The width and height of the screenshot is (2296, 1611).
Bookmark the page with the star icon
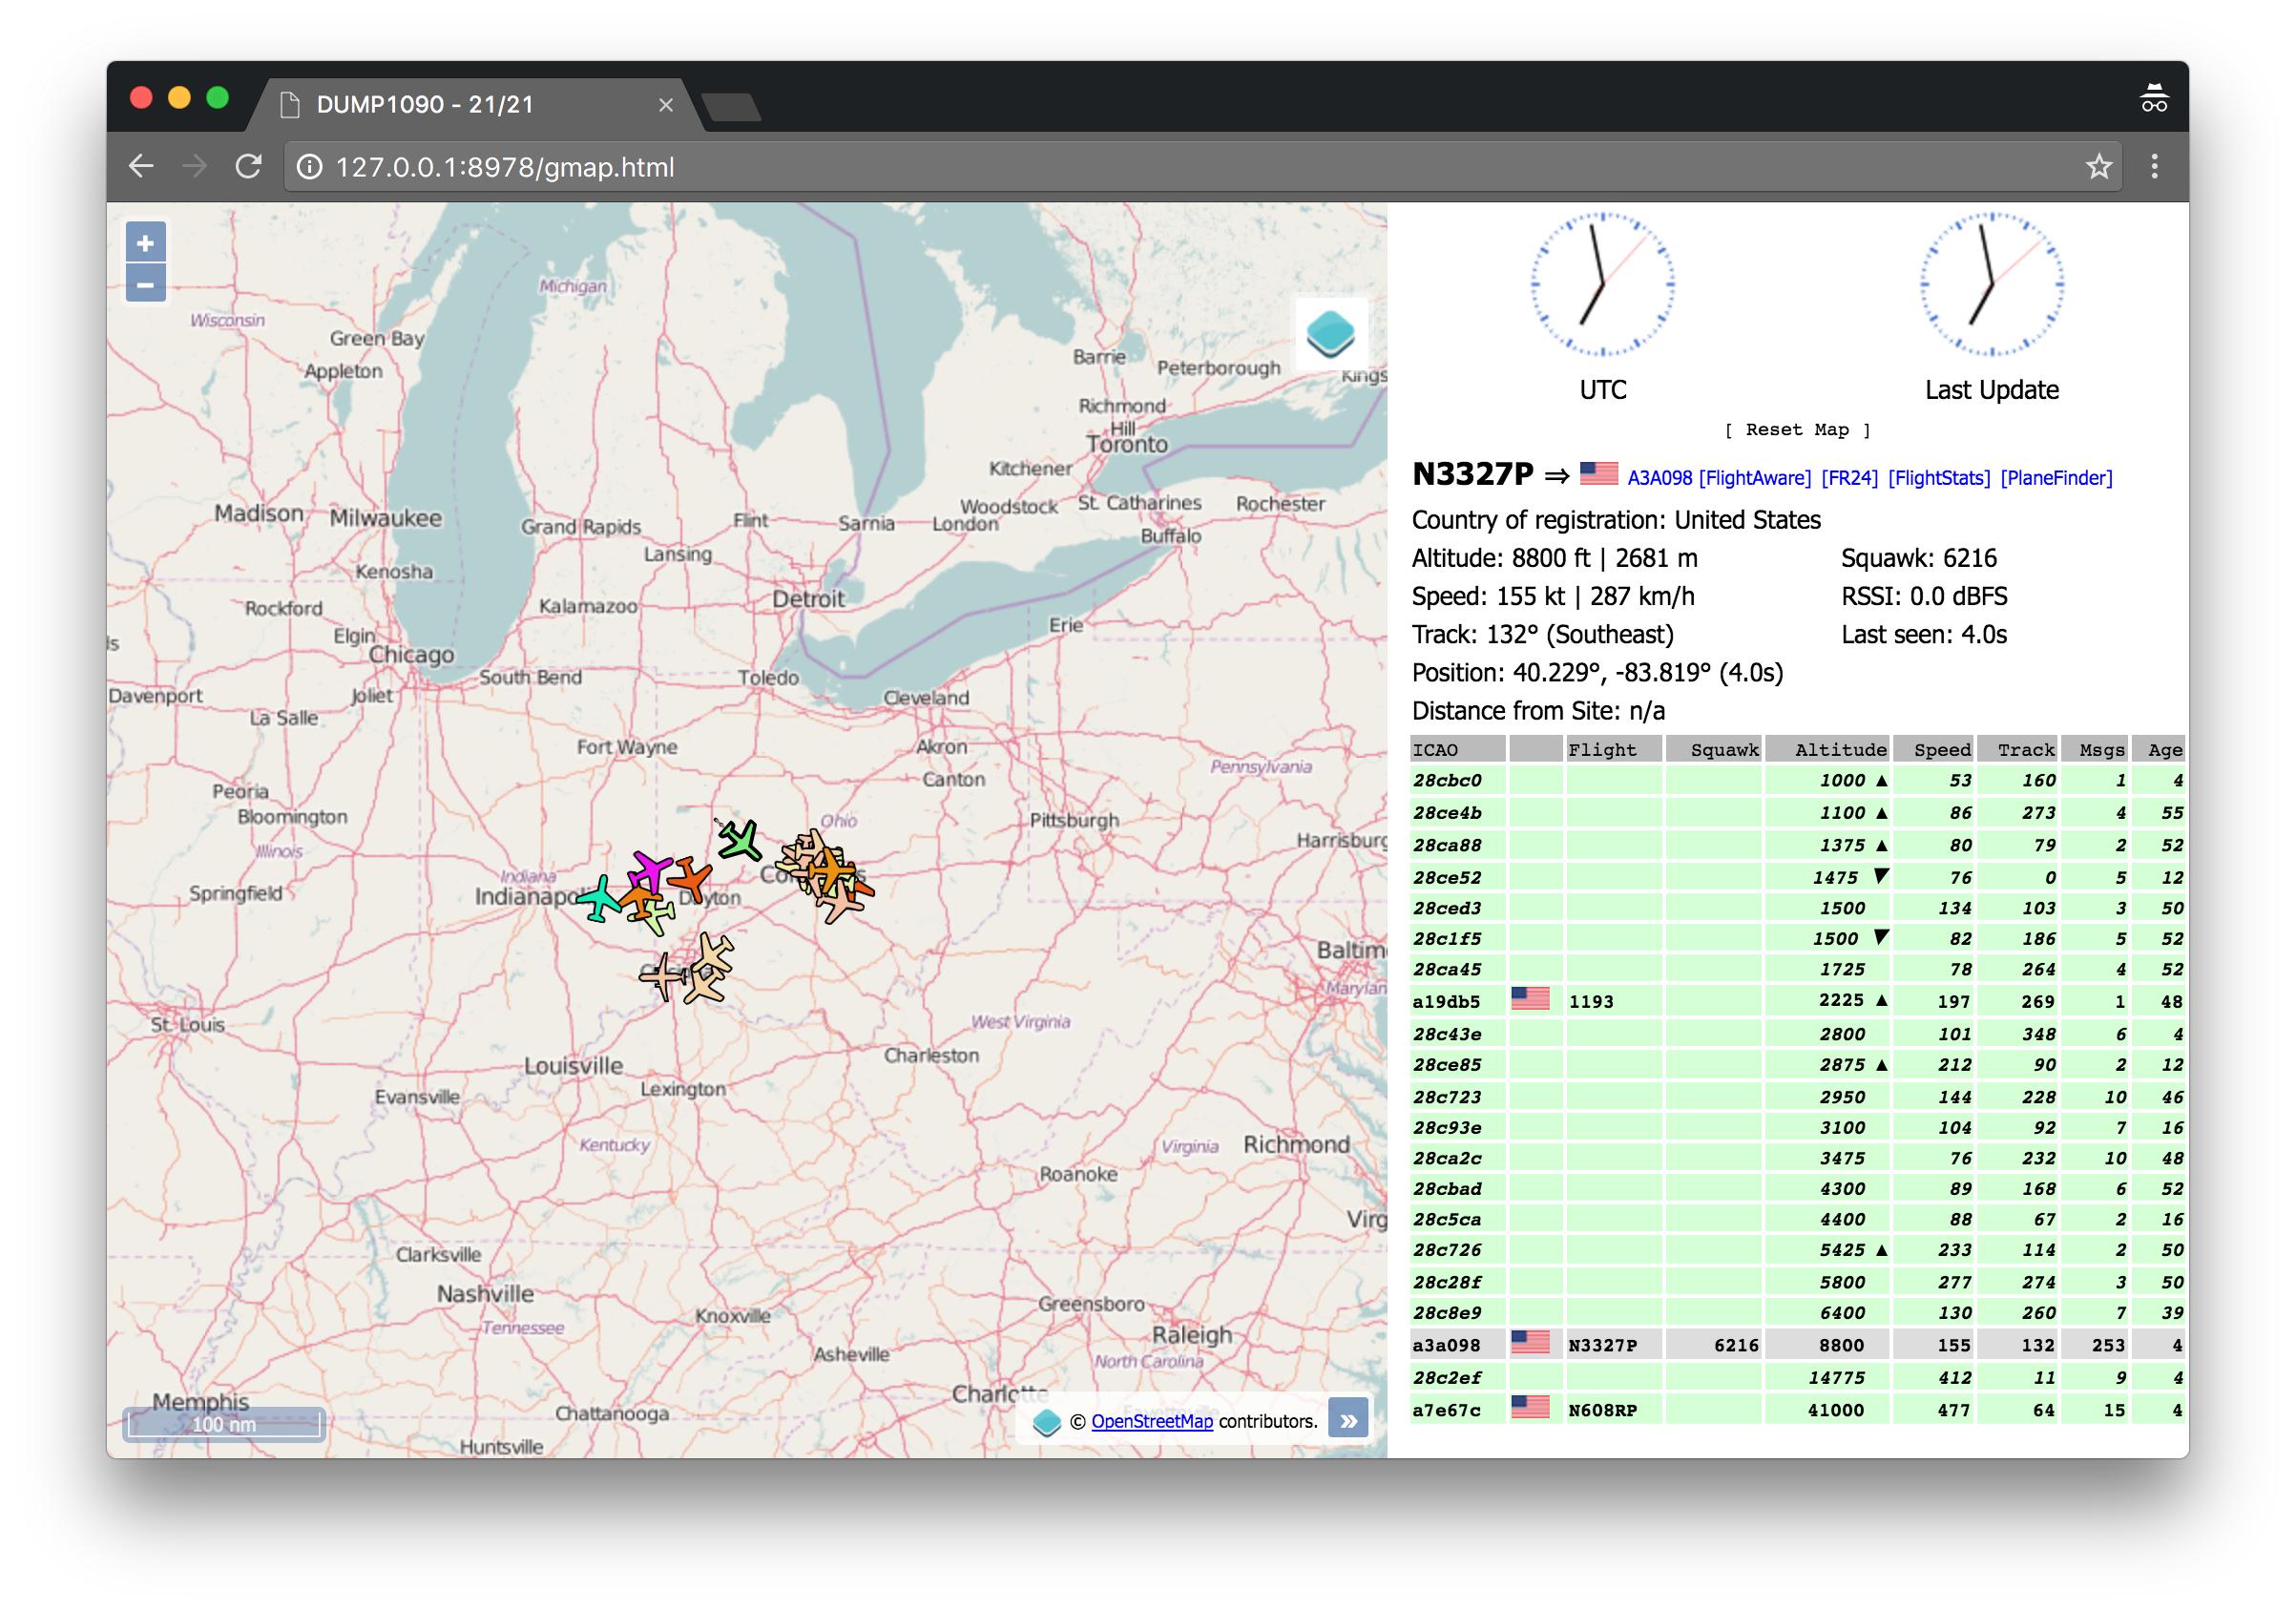2098,166
